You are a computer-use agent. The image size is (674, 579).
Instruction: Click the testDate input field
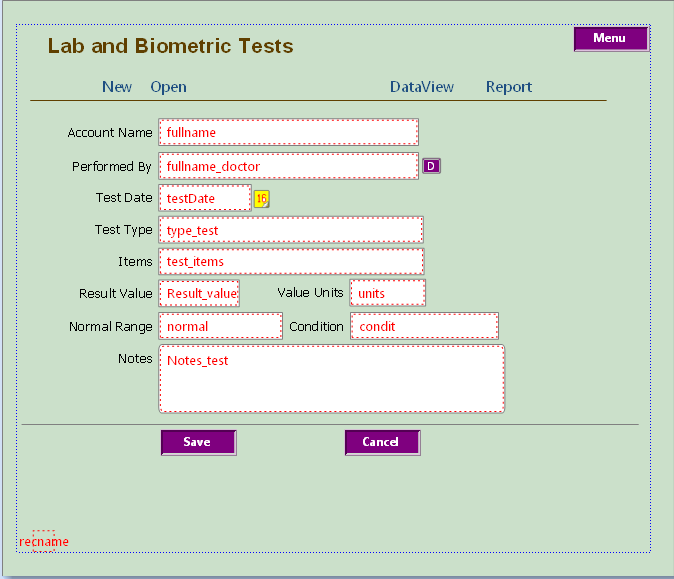(x=205, y=198)
